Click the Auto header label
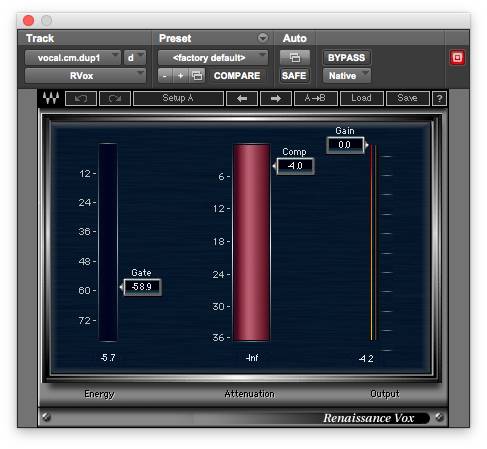This screenshot has height=449, width=487. click(295, 38)
